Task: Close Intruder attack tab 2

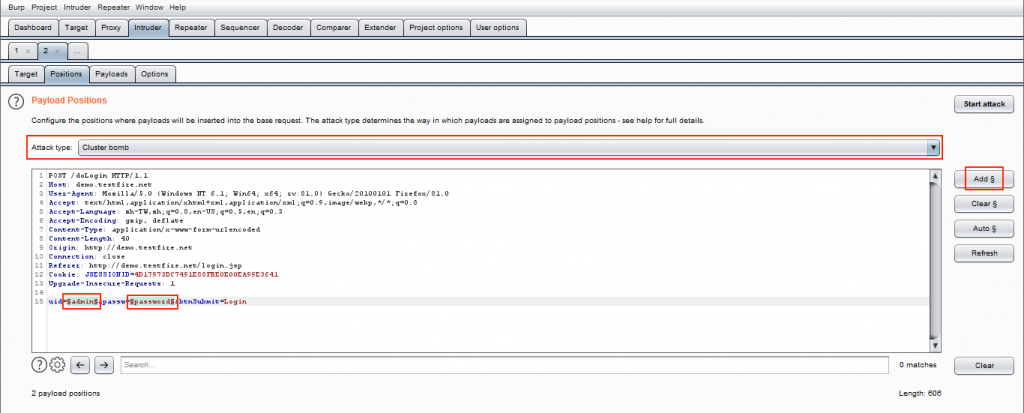Action: pos(57,50)
